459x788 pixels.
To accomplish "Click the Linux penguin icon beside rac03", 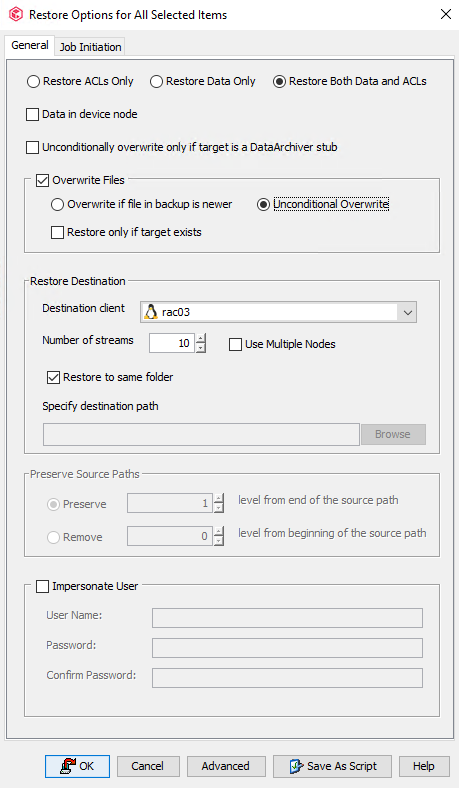I will click(151, 312).
